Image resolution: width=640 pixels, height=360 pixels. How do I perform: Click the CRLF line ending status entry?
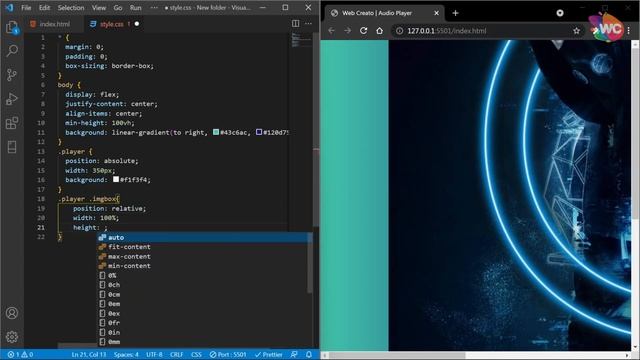pos(176,355)
